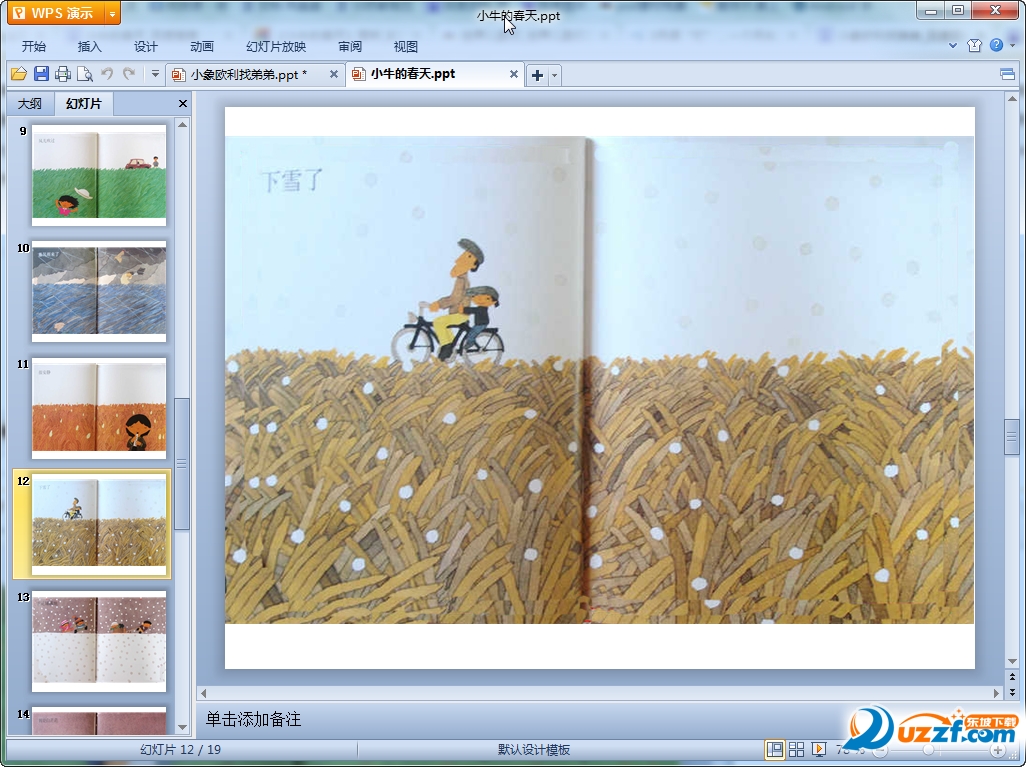Switch to normal view icon
Viewport: 1026px width, 767px height.
[775, 749]
